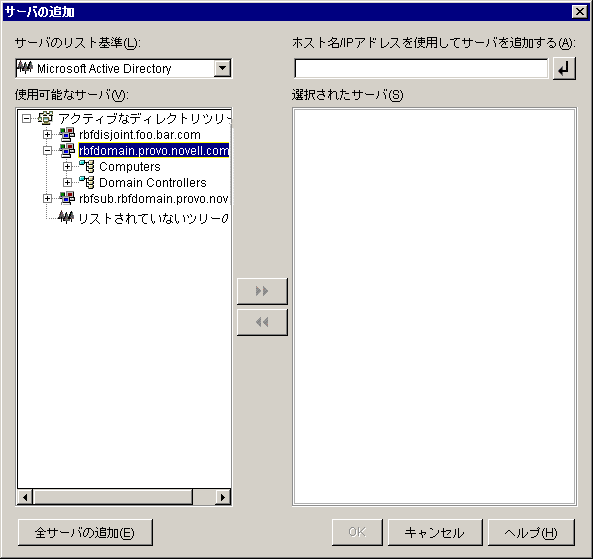Select the rbfdomain.provo.novell.com entry
Screen dimensions: 593x559
click(154, 151)
